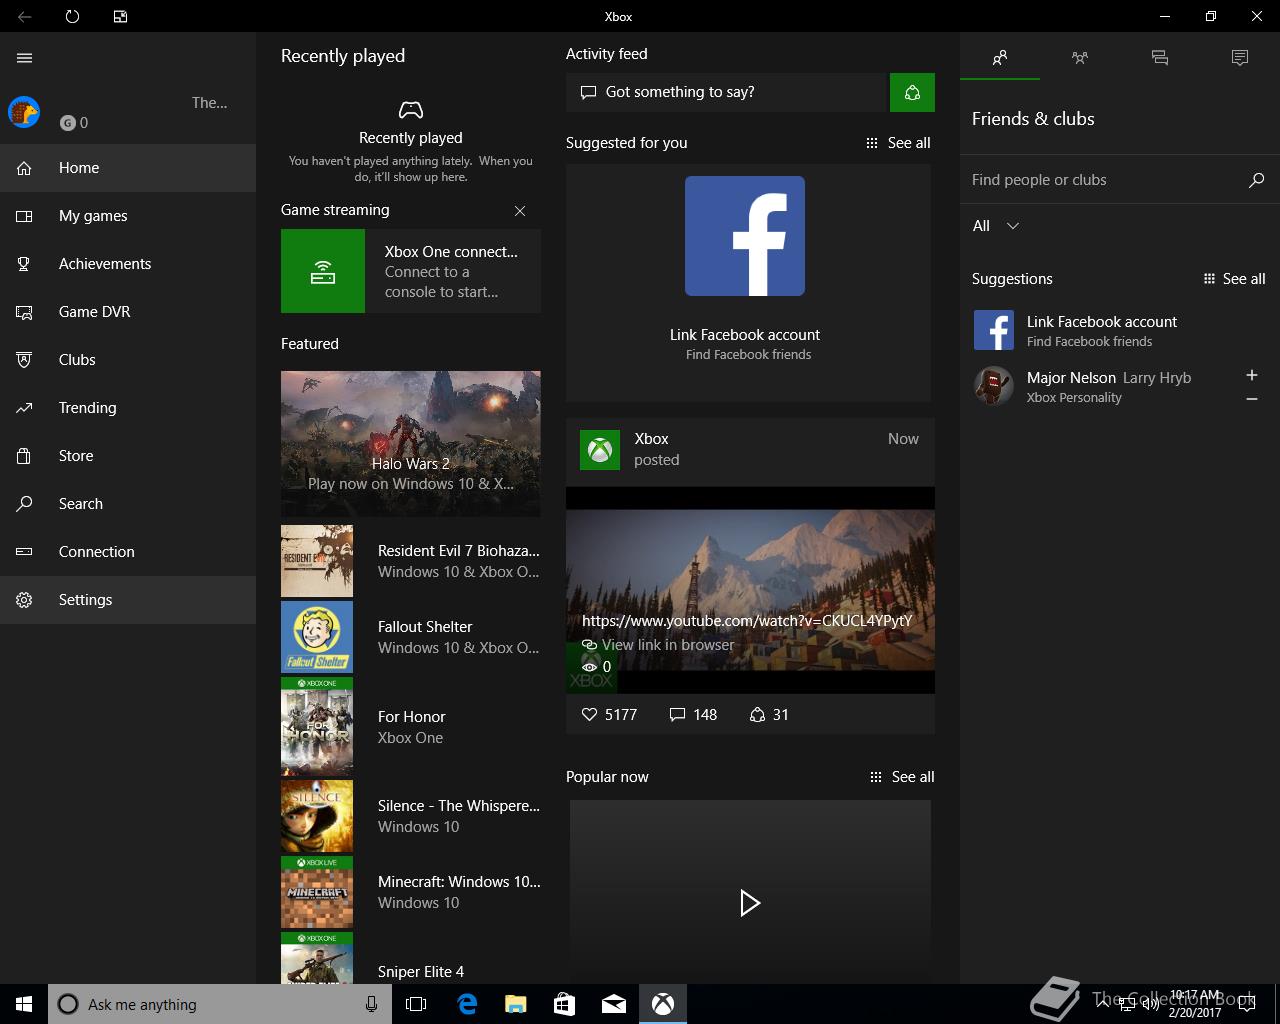Viewport: 1280px width, 1024px height.
Task: Click the back arrow in title bar
Action: click(x=25, y=16)
